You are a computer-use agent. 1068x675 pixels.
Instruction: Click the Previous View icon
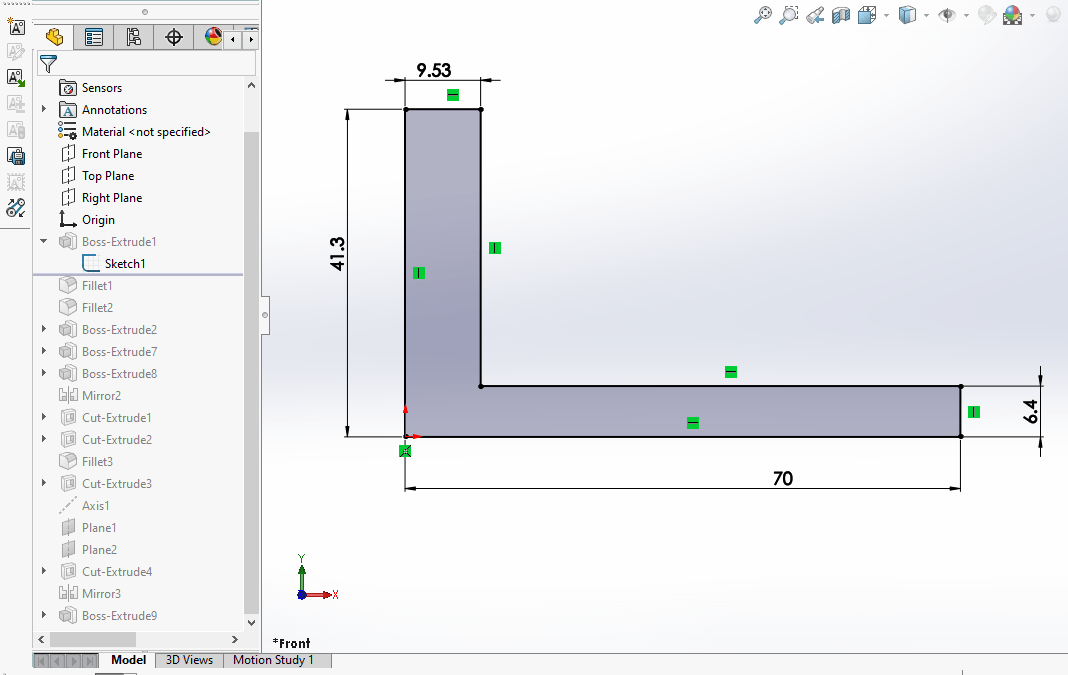pos(815,15)
